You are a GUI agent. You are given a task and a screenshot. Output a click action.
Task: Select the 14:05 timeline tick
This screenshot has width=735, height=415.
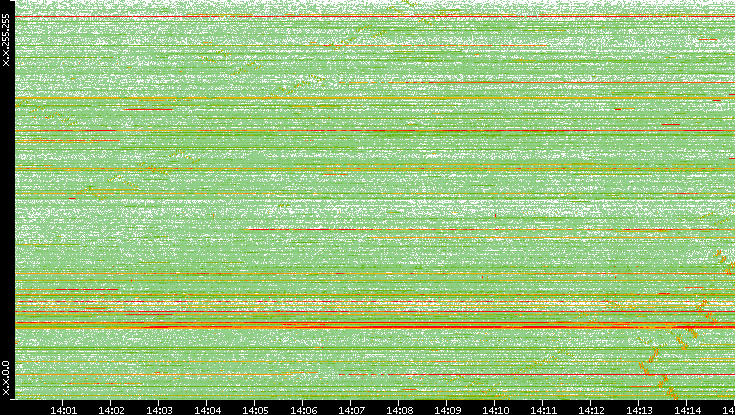click(x=255, y=409)
